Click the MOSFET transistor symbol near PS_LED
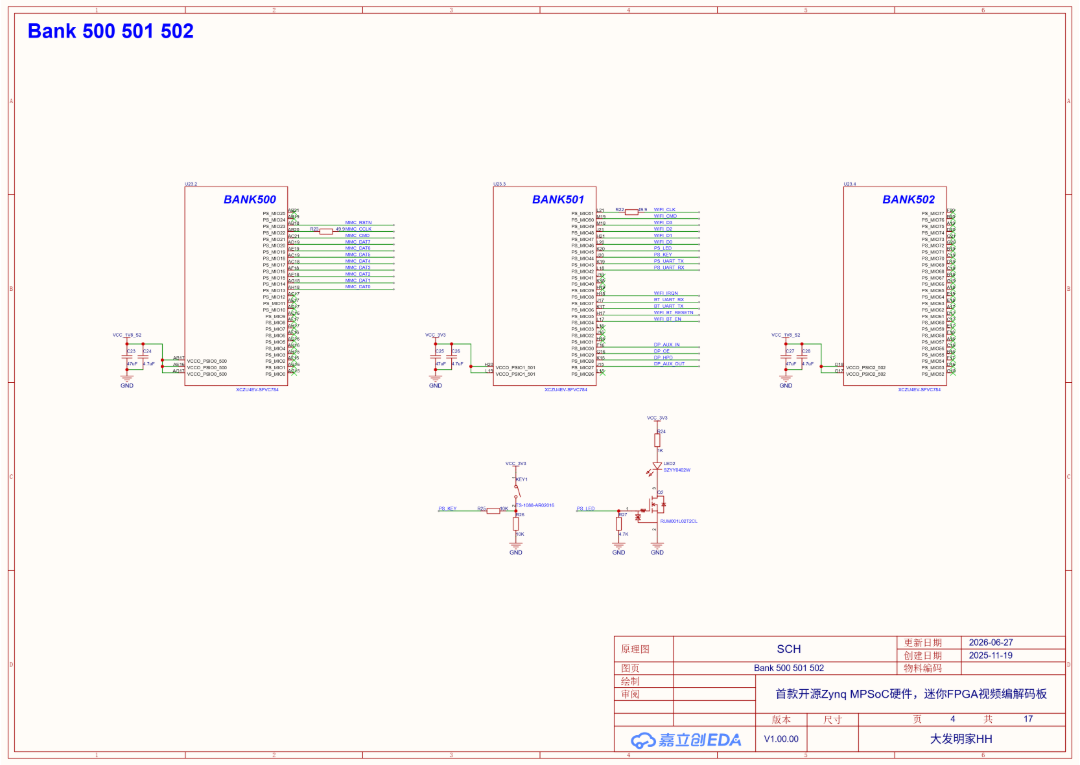The width and height of the screenshot is (1080, 765). coord(652,509)
